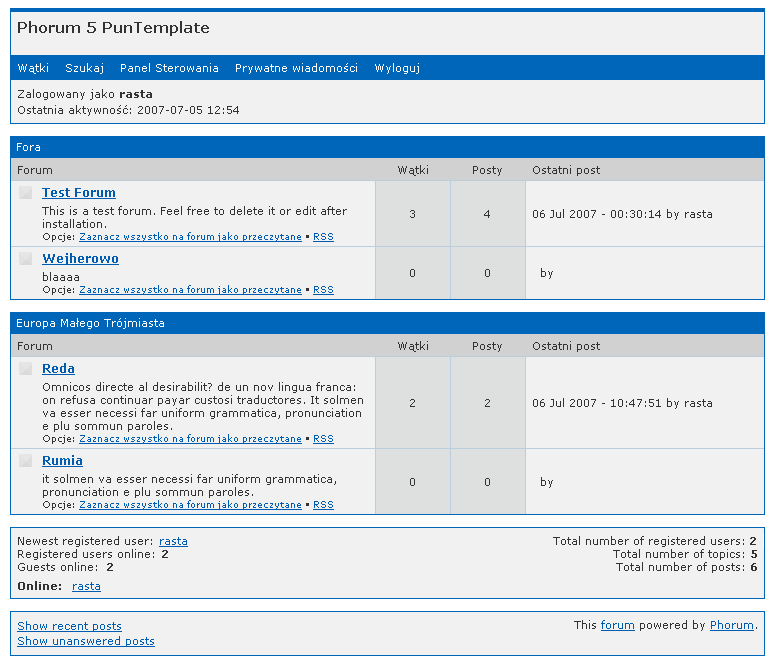This screenshot has height=662, width=778.
Task: Show recent posts
Action: coord(69,626)
